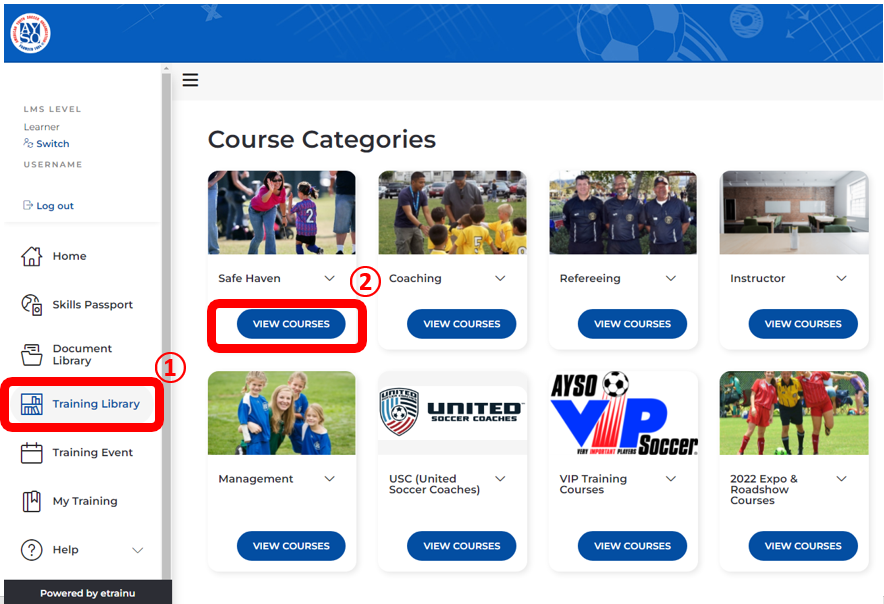The width and height of the screenshot is (884, 604).
Task: Expand the VIP Training Courses chevron
Action: coord(671,479)
